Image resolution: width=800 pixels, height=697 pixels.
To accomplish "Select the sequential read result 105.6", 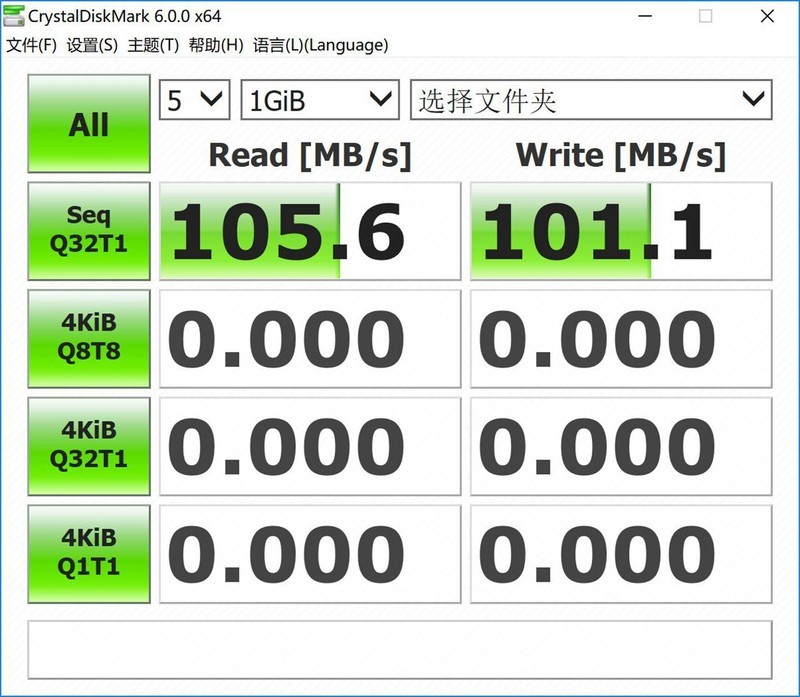I will pos(310,231).
